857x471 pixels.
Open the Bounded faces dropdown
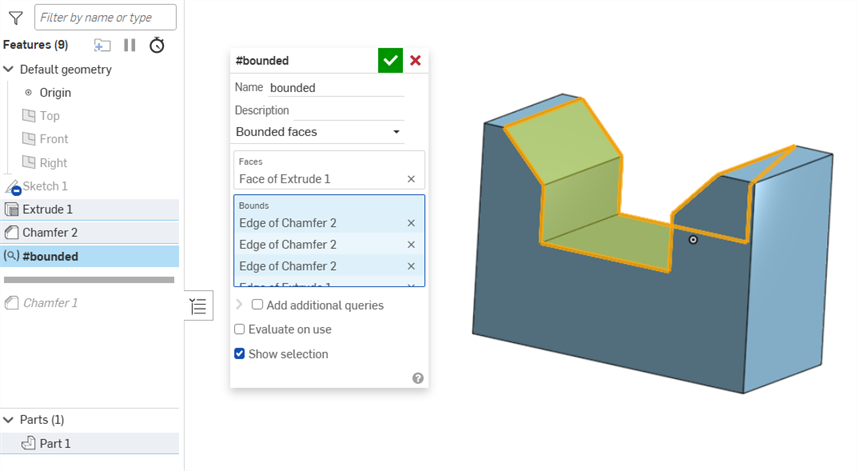318,132
